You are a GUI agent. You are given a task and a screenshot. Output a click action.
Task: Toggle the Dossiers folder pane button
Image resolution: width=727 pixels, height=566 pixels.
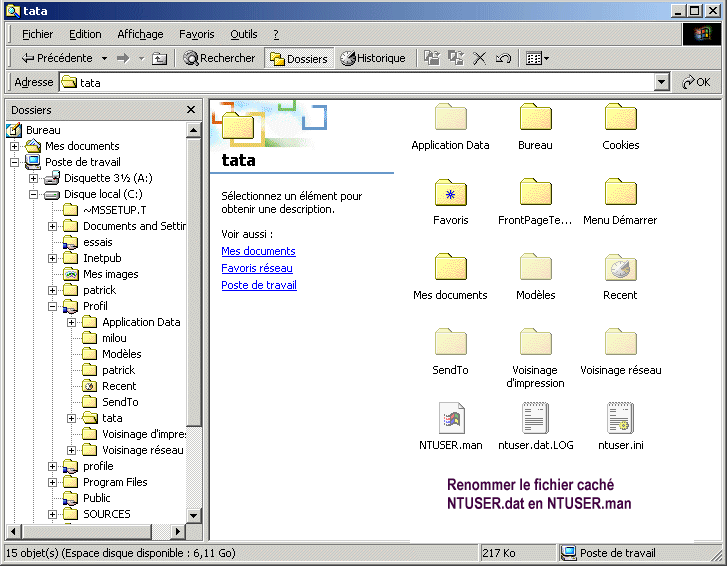coord(298,58)
